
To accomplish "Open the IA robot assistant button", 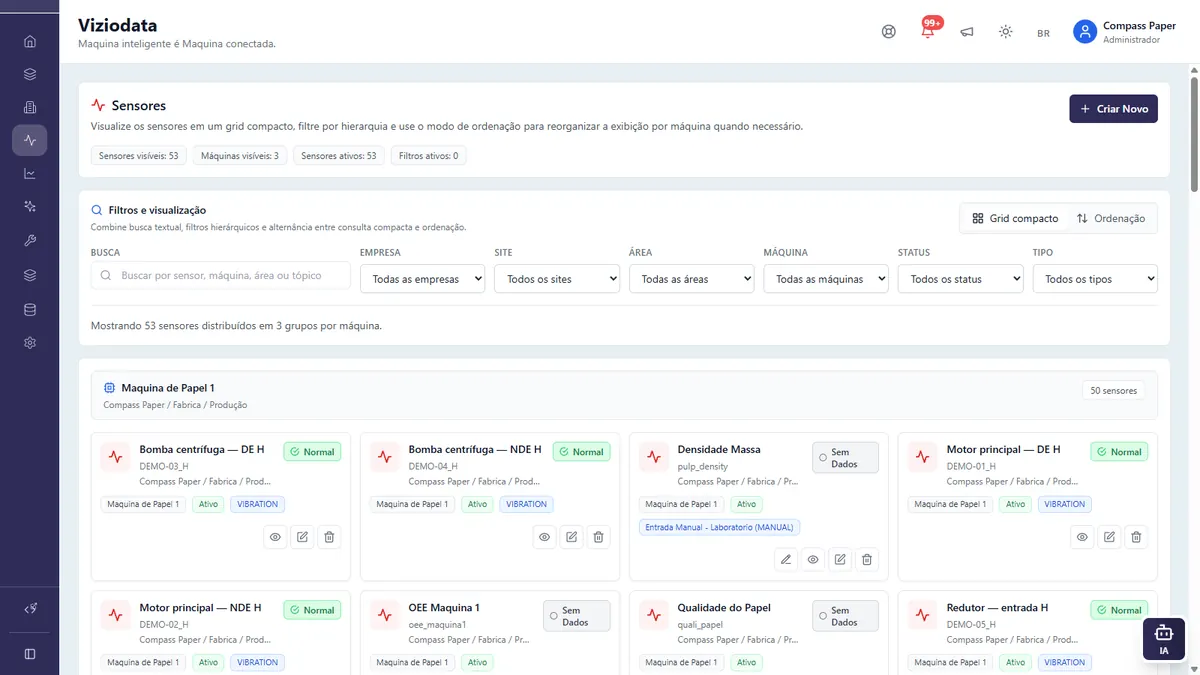I will (1163, 639).
